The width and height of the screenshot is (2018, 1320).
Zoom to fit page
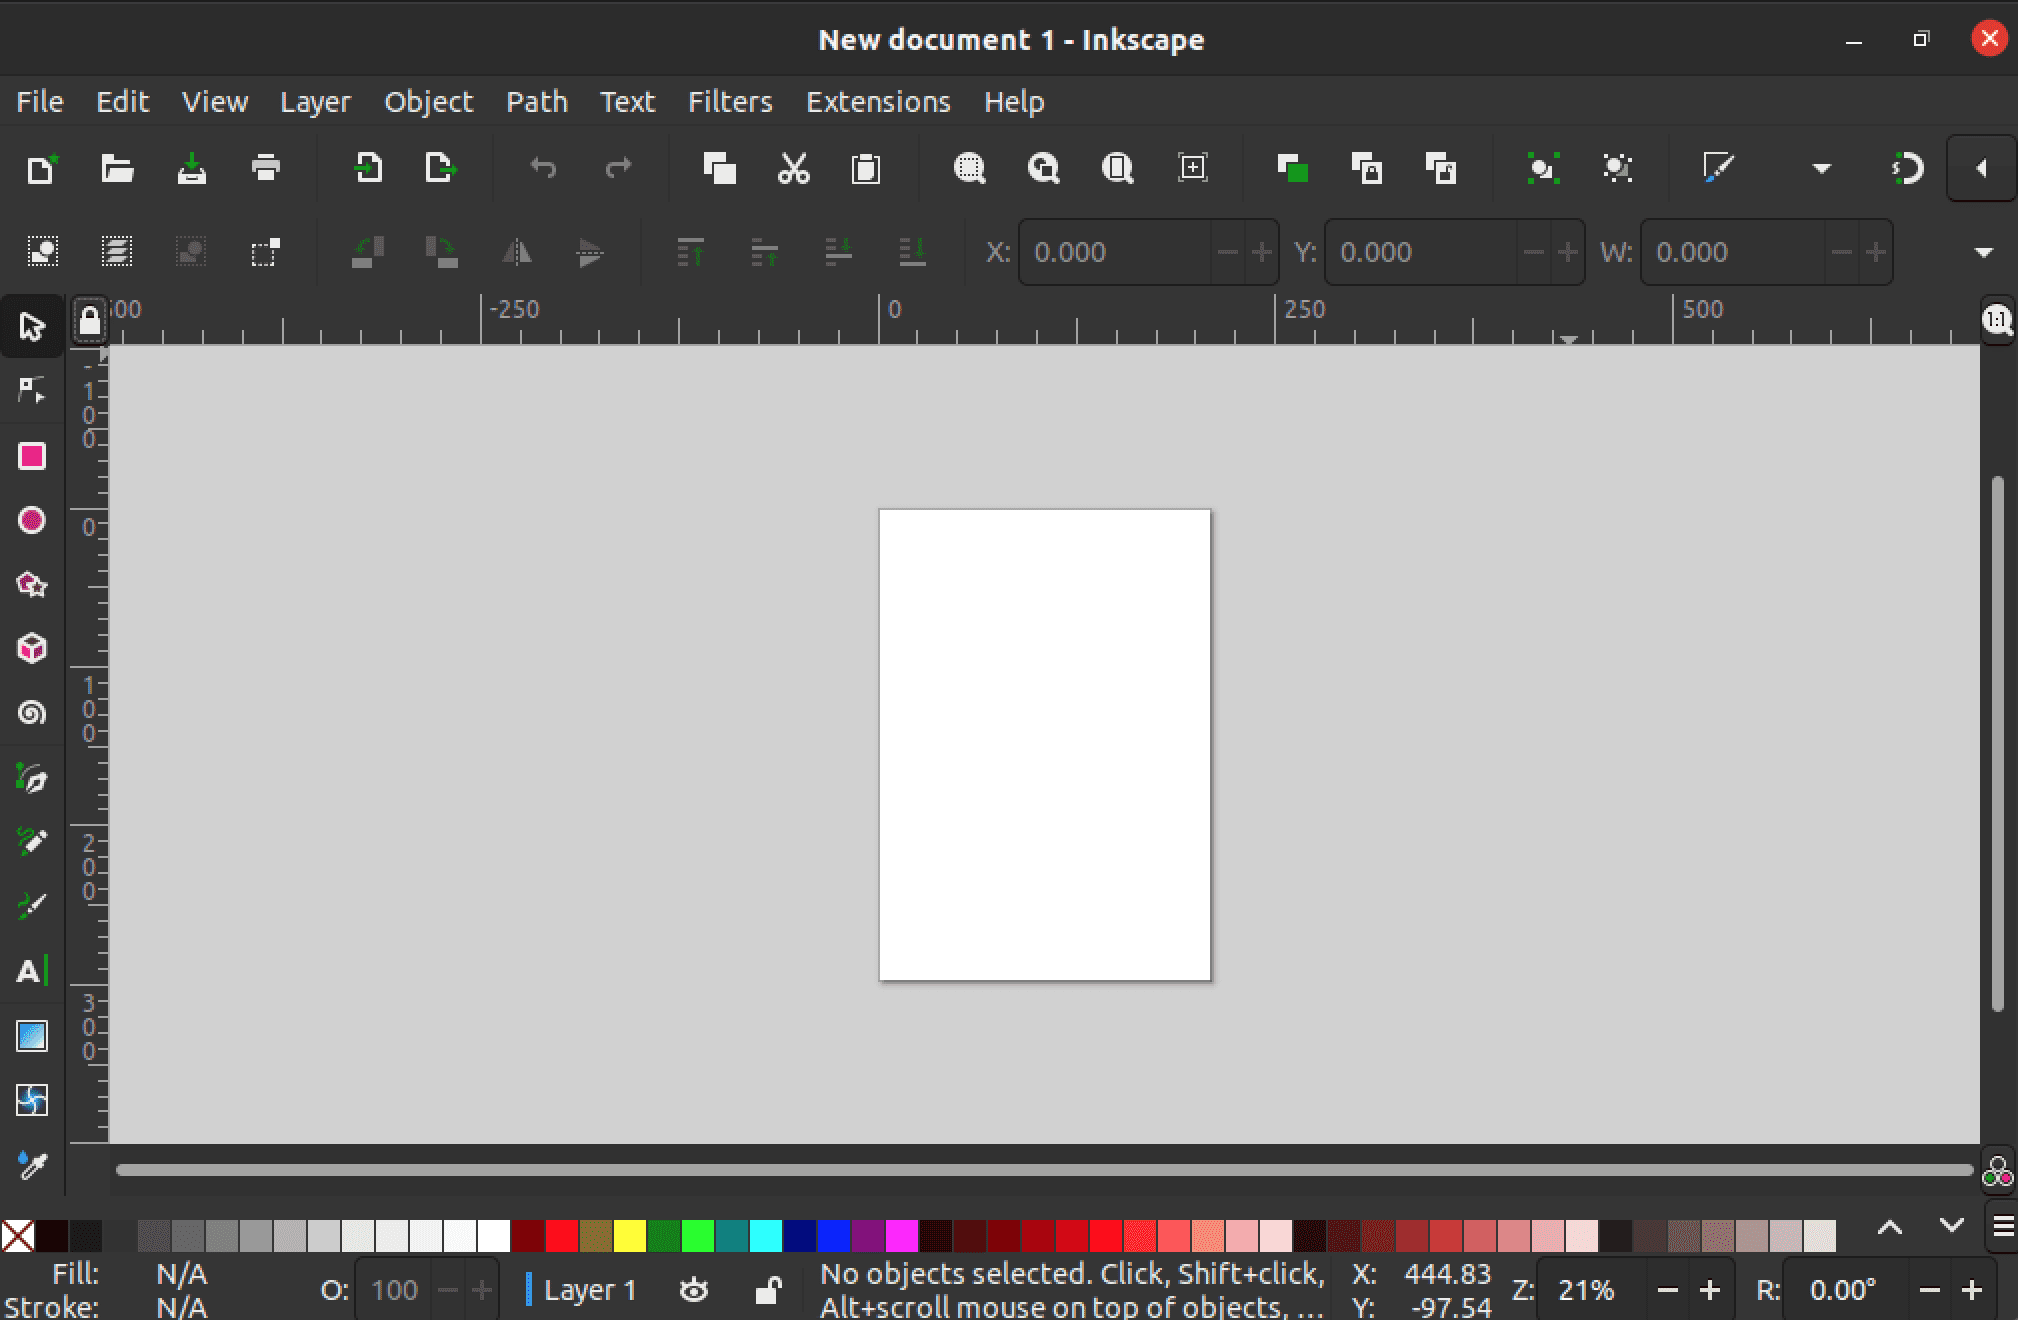[1117, 168]
